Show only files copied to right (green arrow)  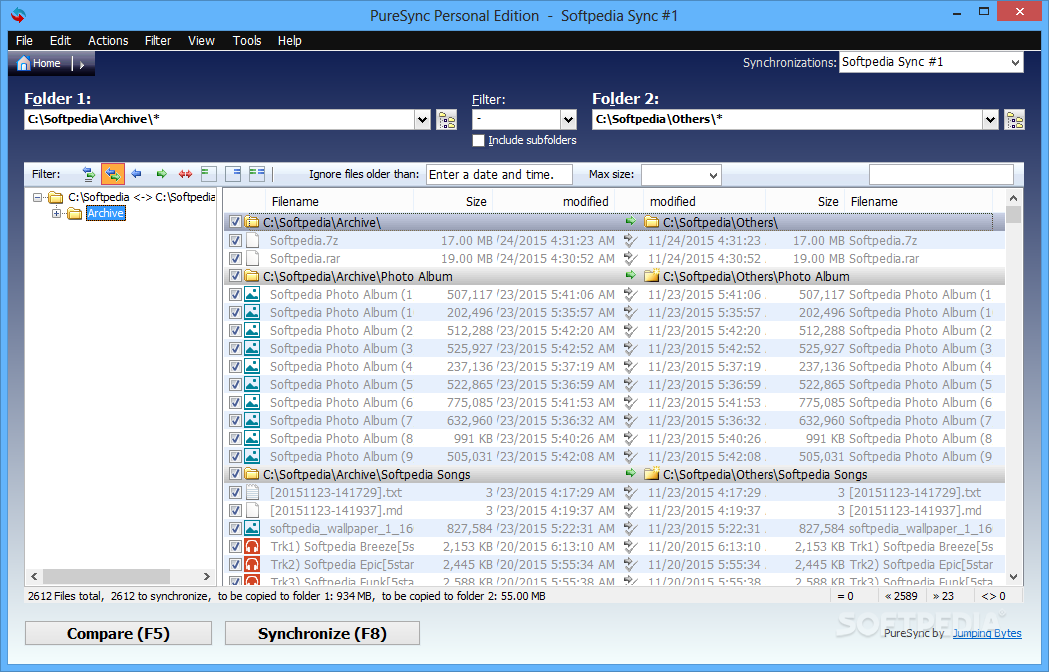coord(161,174)
